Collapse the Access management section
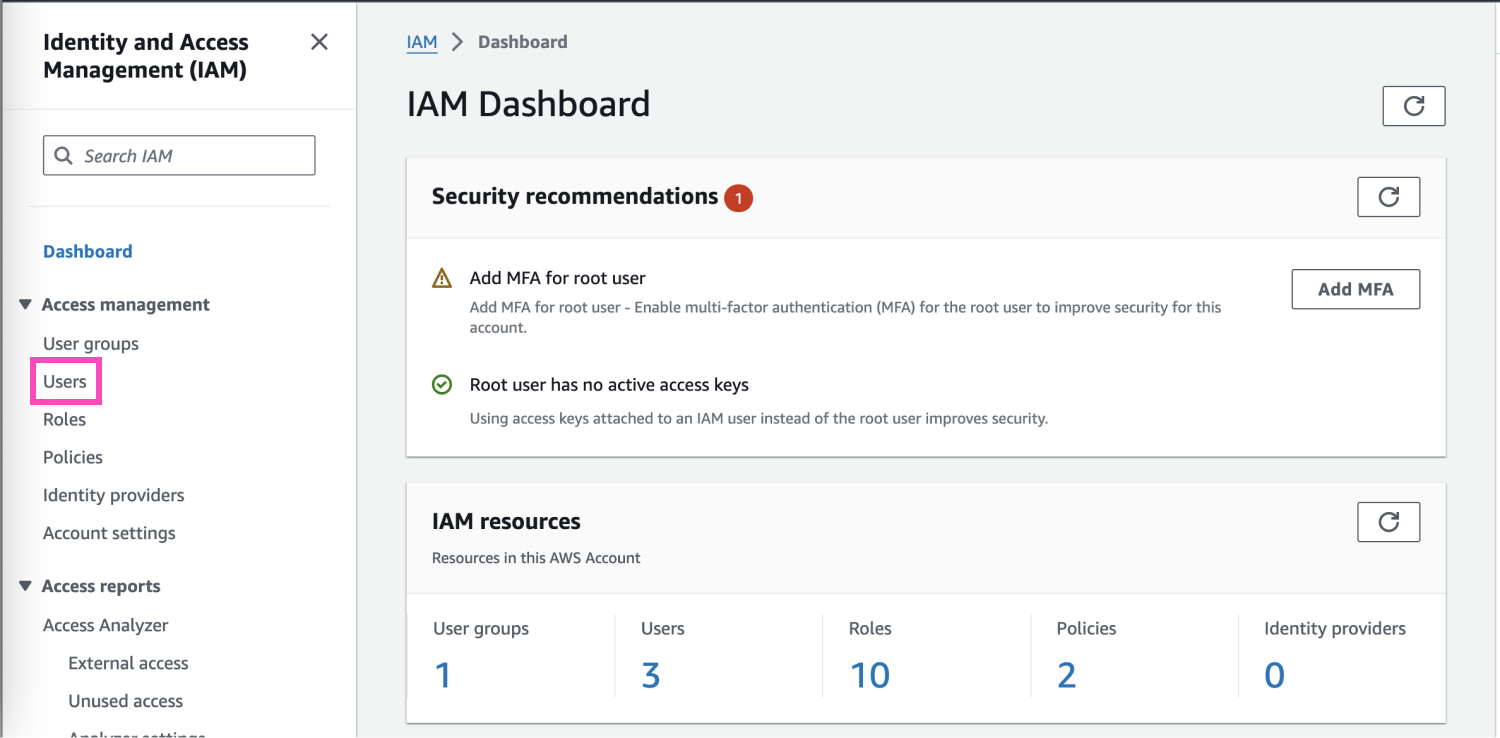Viewport: 1500px width, 738px height. [24, 304]
